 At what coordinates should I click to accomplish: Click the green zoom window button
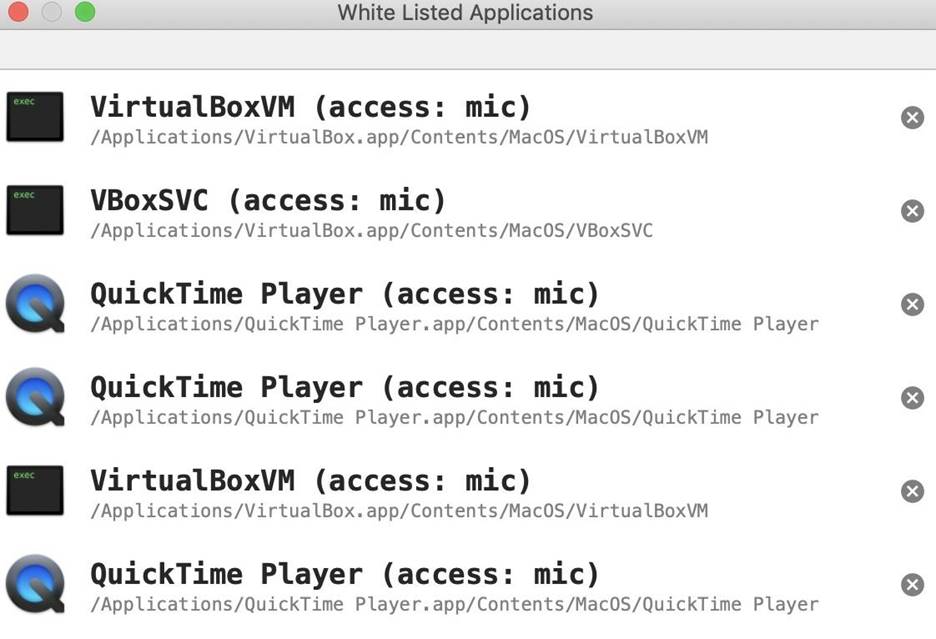click(85, 13)
